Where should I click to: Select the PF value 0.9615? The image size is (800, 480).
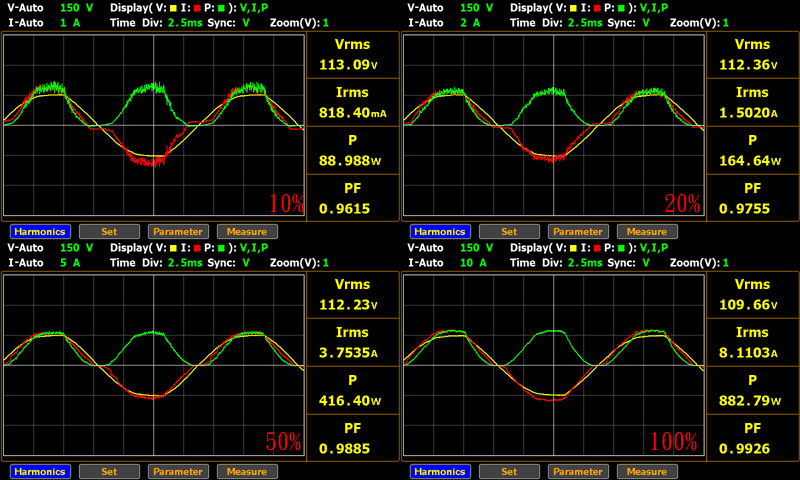point(344,209)
